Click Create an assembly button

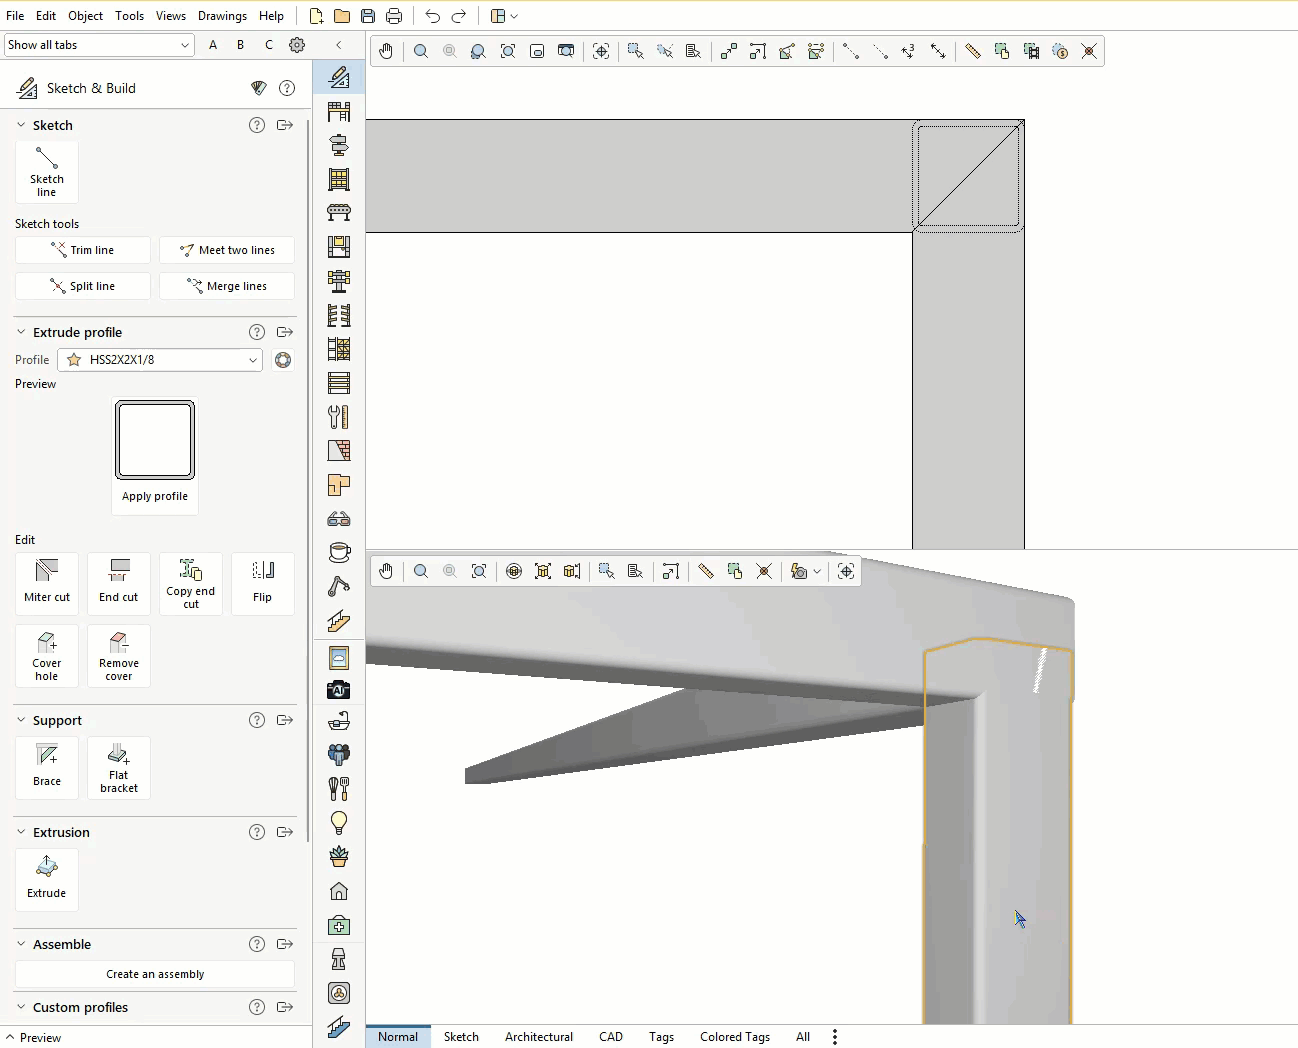(155, 974)
